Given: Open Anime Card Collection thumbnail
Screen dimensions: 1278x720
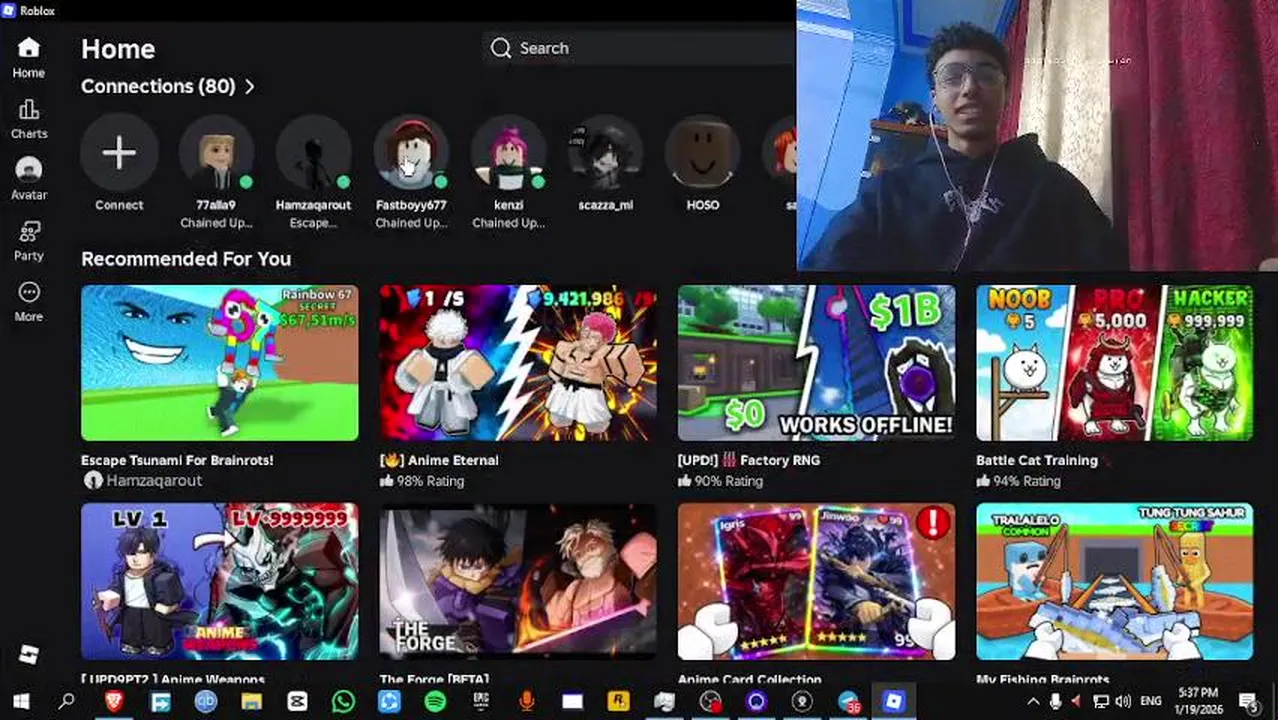Looking at the screenshot, I should (816, 581).
